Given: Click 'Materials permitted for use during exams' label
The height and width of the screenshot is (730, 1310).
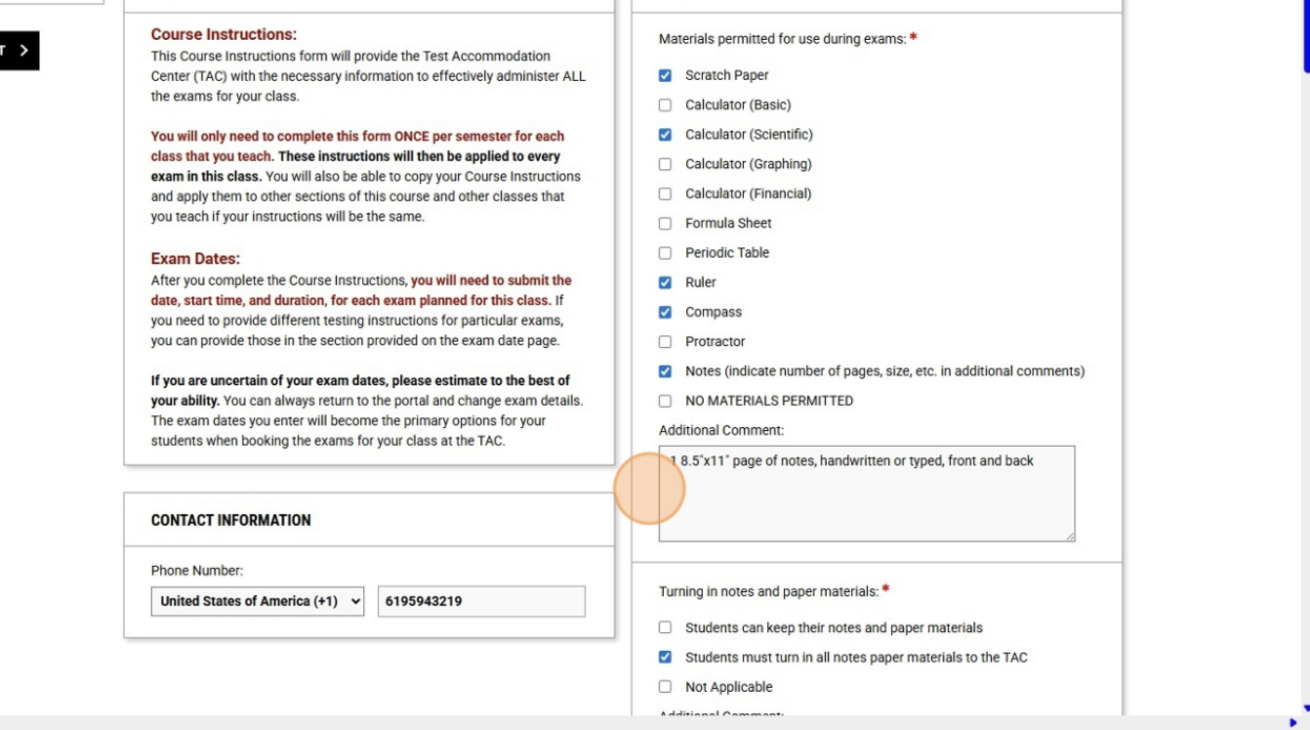Looking at the screenshot, I should click(x=782, y=39).
